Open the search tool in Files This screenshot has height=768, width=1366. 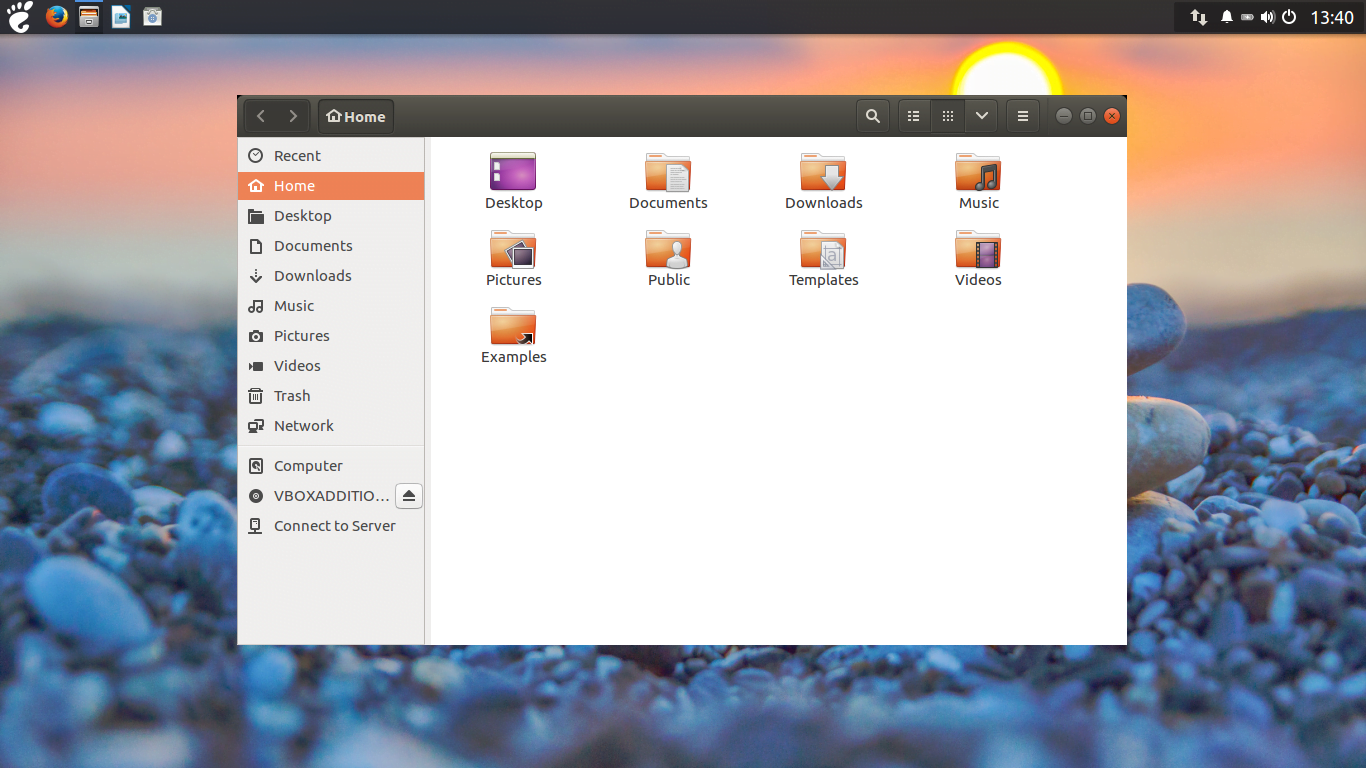tap(873, 116)
